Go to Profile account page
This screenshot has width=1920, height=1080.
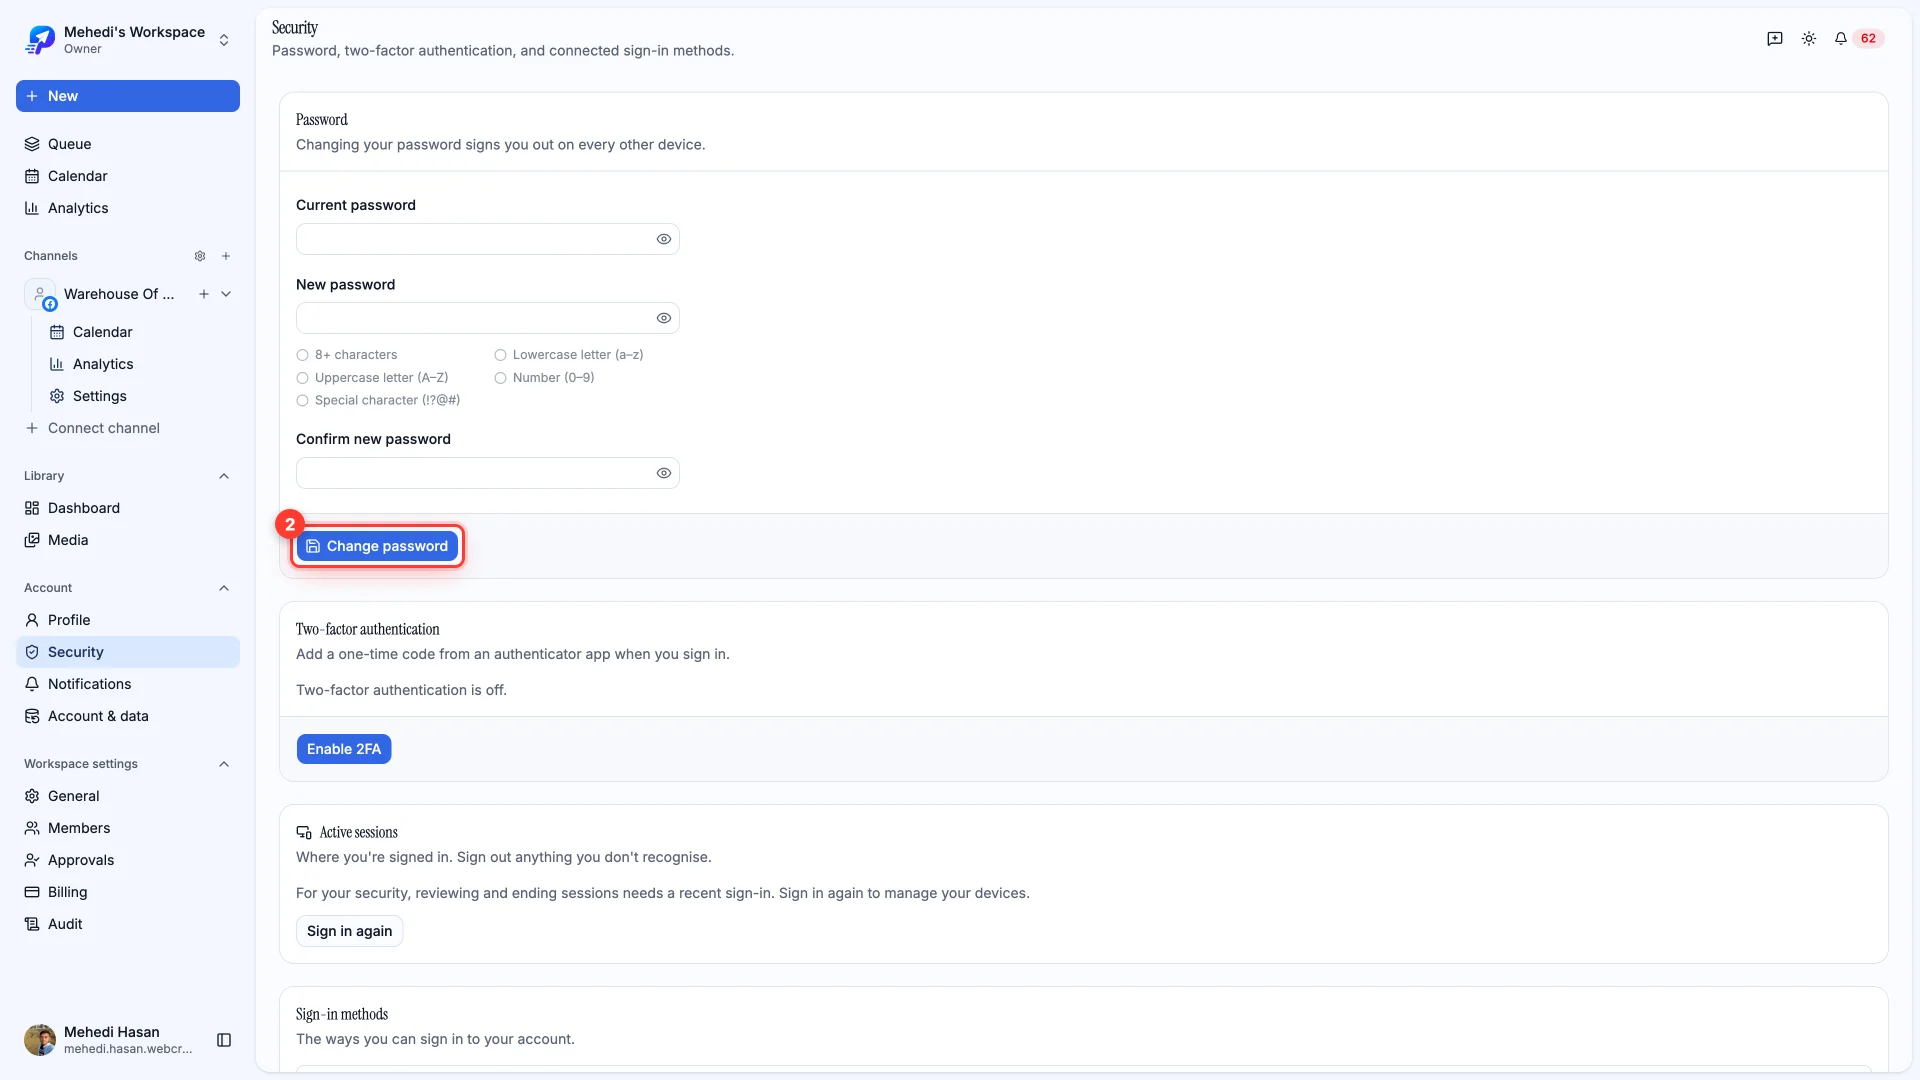[128, 620]
